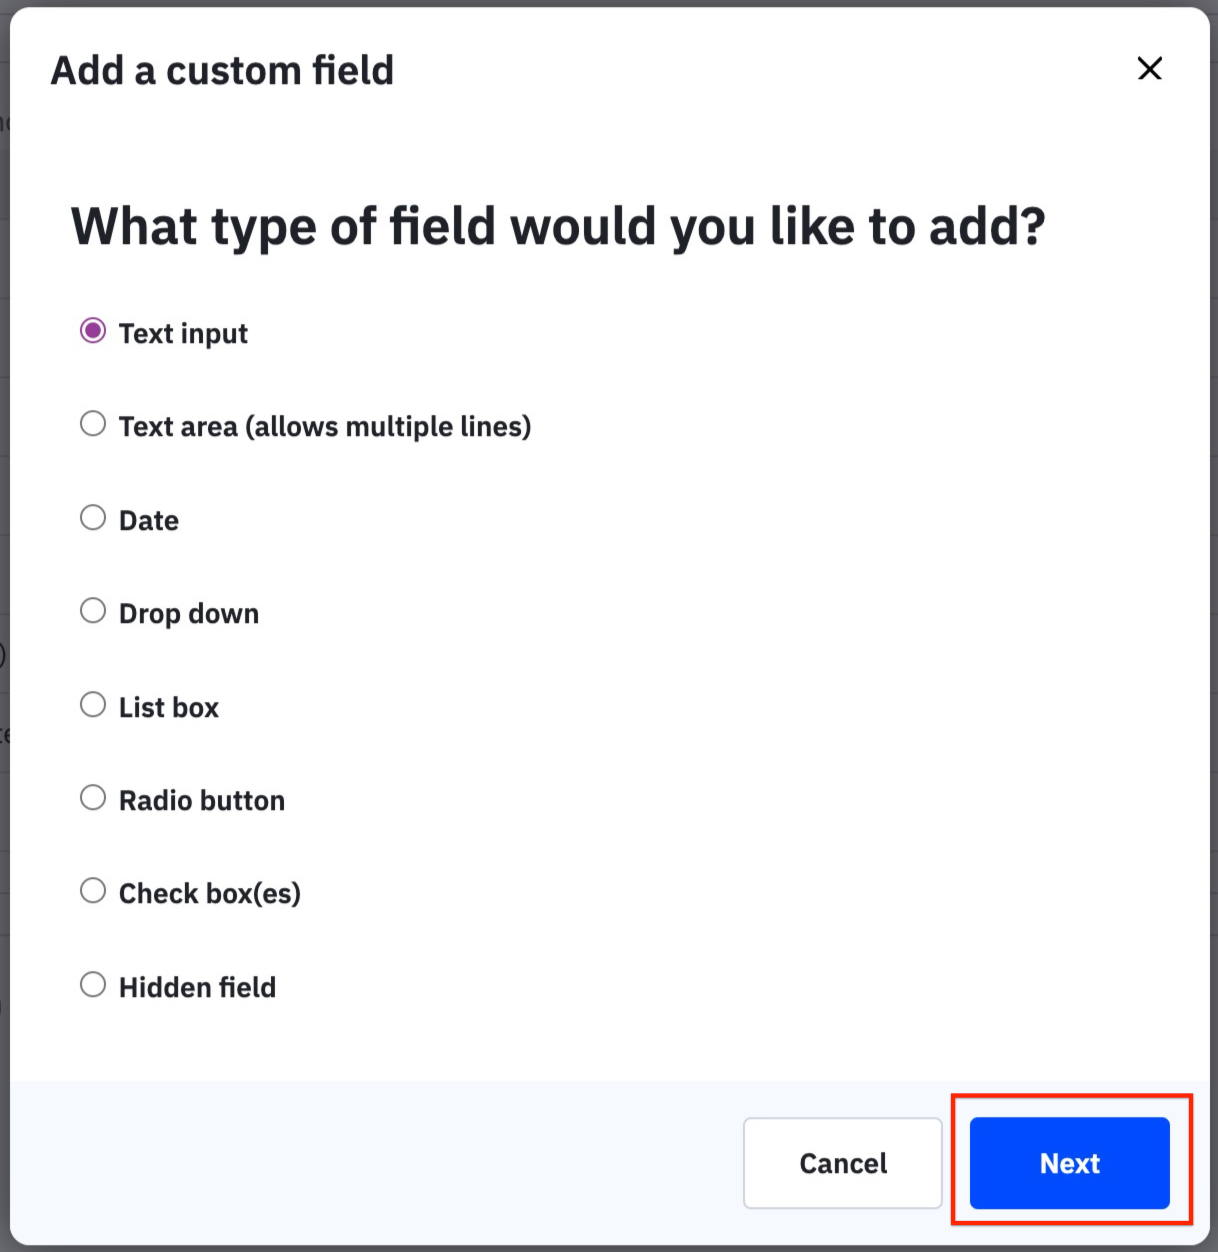Click the Hidden field label text
The image size is (1218, 1252).
click(197, 987)
